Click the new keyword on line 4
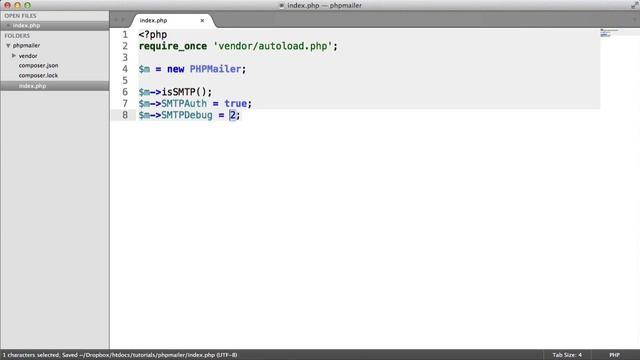Screen dimensions: 640x360 [176, 69]
